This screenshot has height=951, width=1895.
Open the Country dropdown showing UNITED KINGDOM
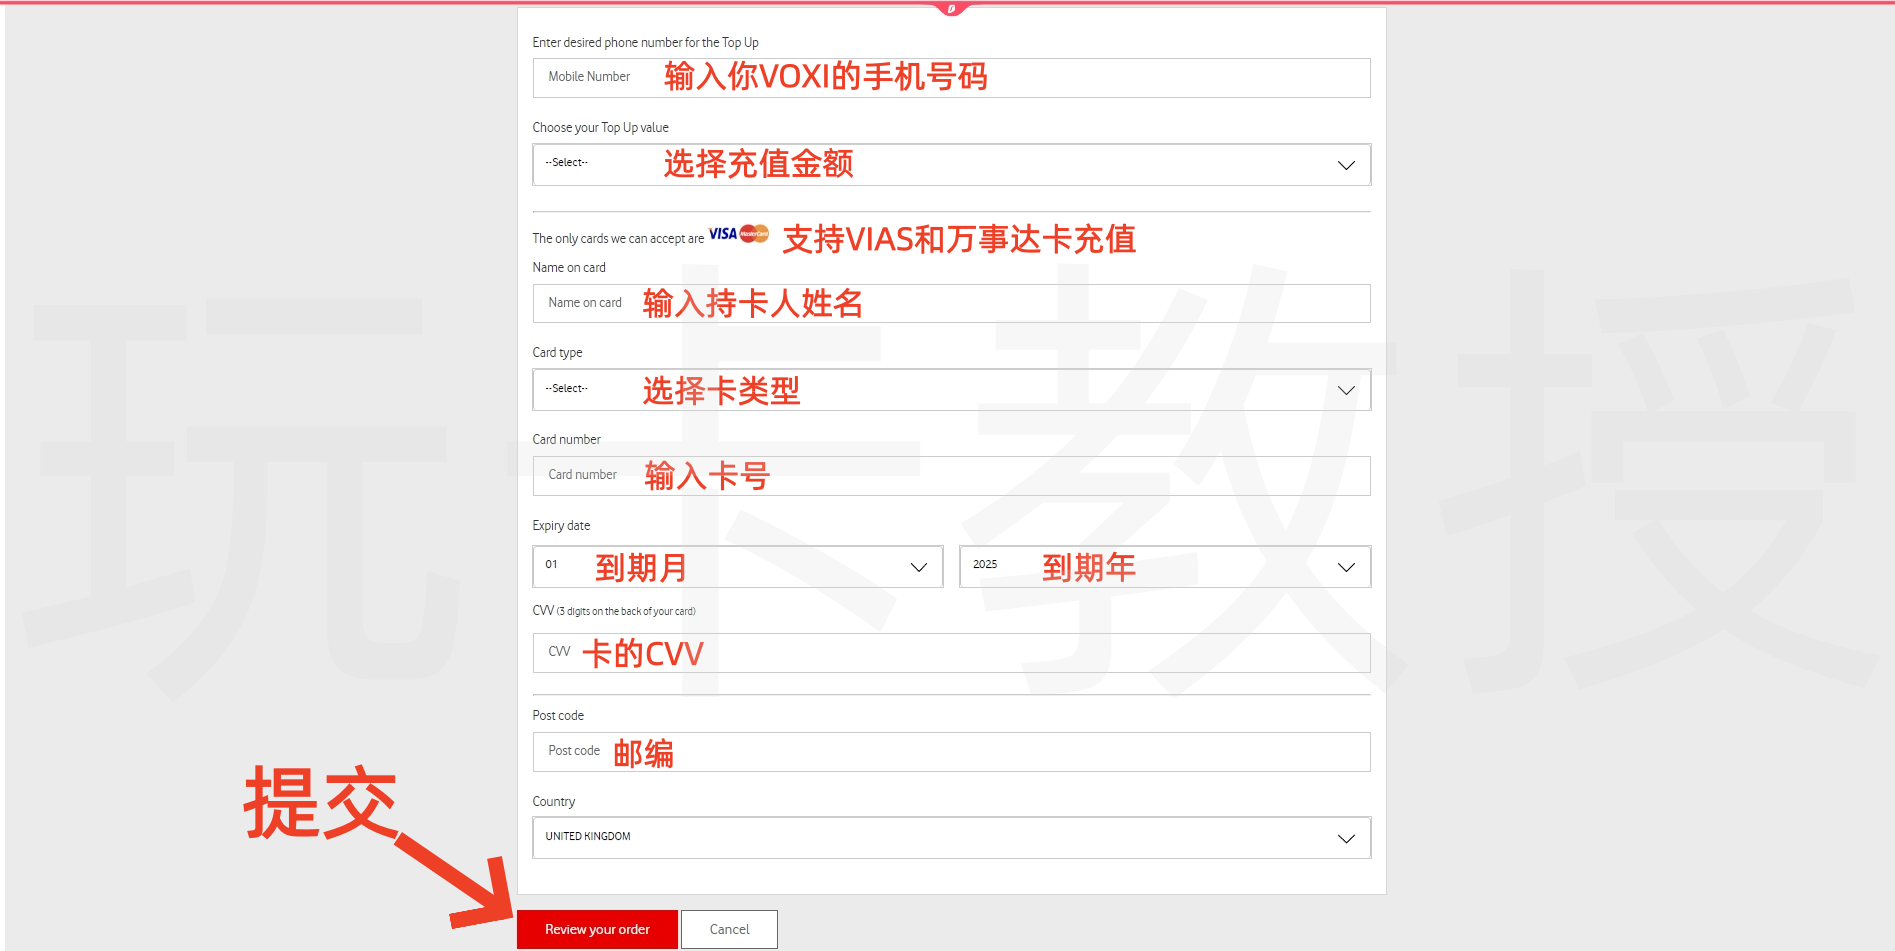(x=950, y=838)
